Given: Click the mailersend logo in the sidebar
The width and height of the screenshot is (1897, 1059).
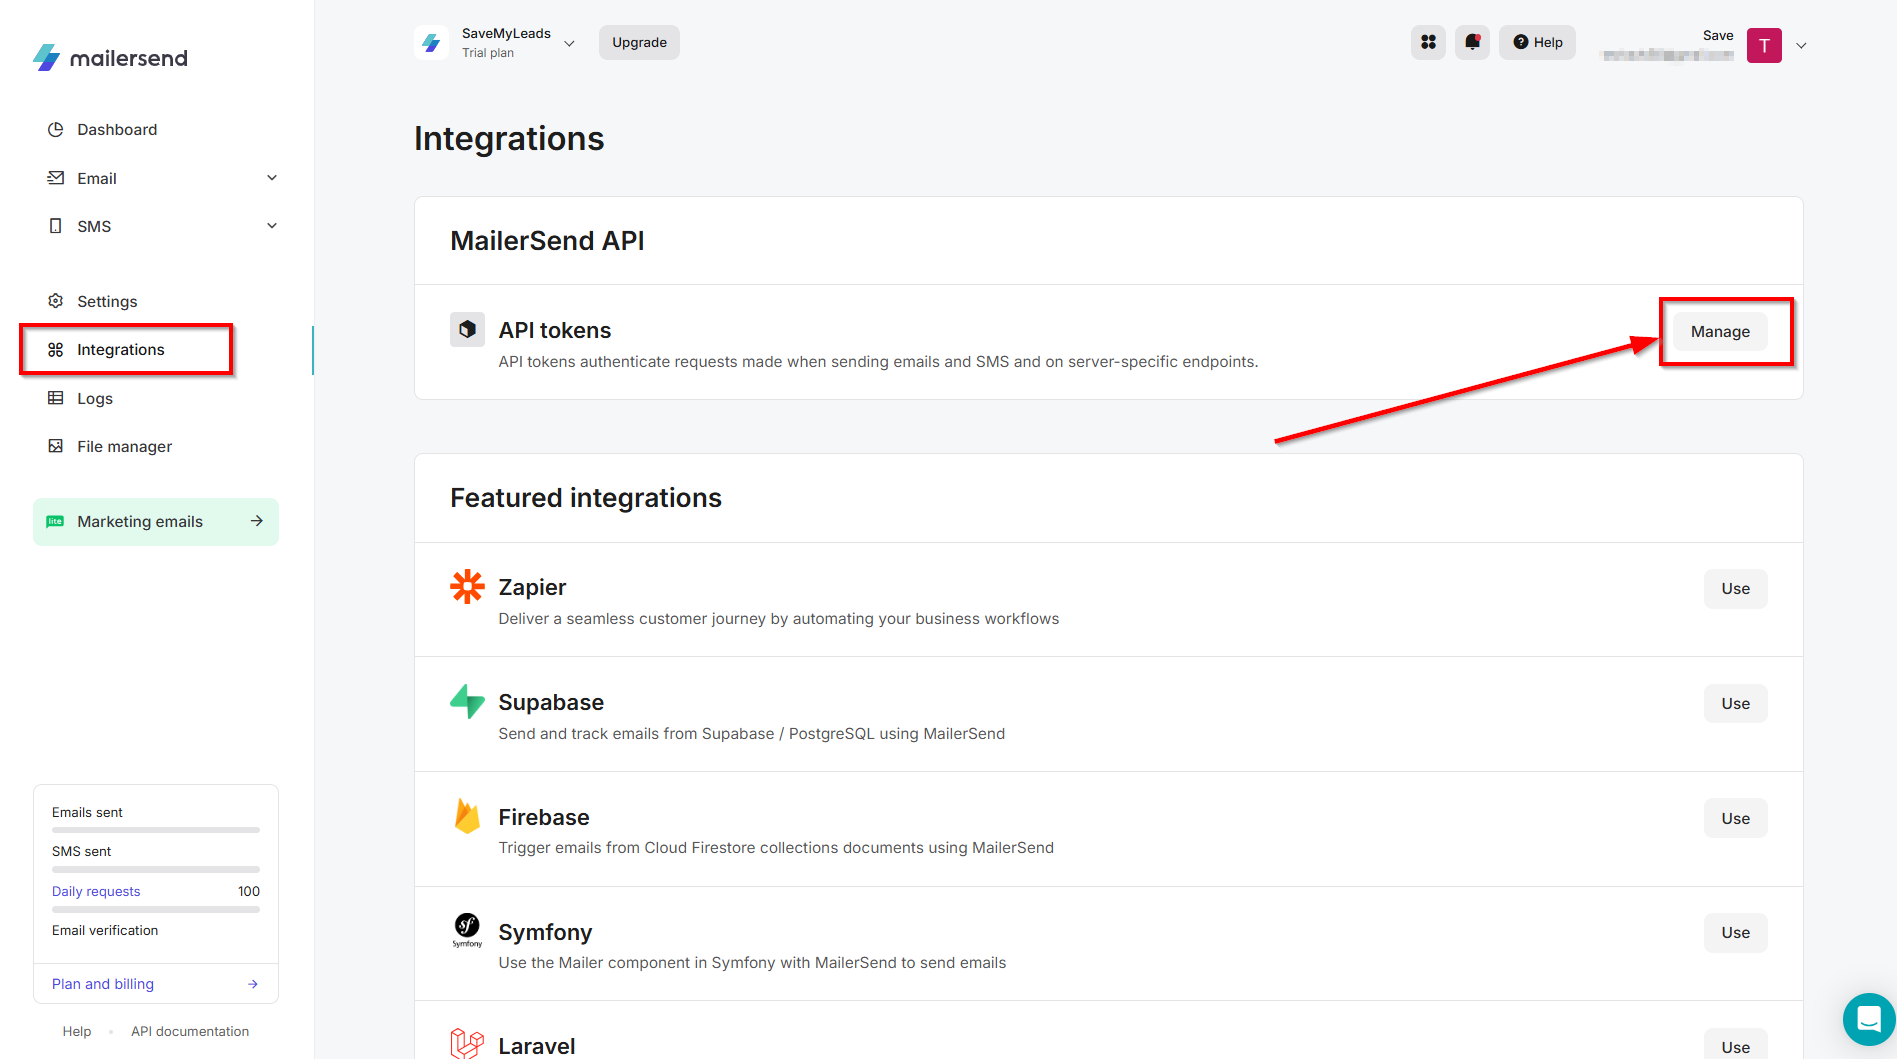Looking at the screenshot, I should click(110, 58).
